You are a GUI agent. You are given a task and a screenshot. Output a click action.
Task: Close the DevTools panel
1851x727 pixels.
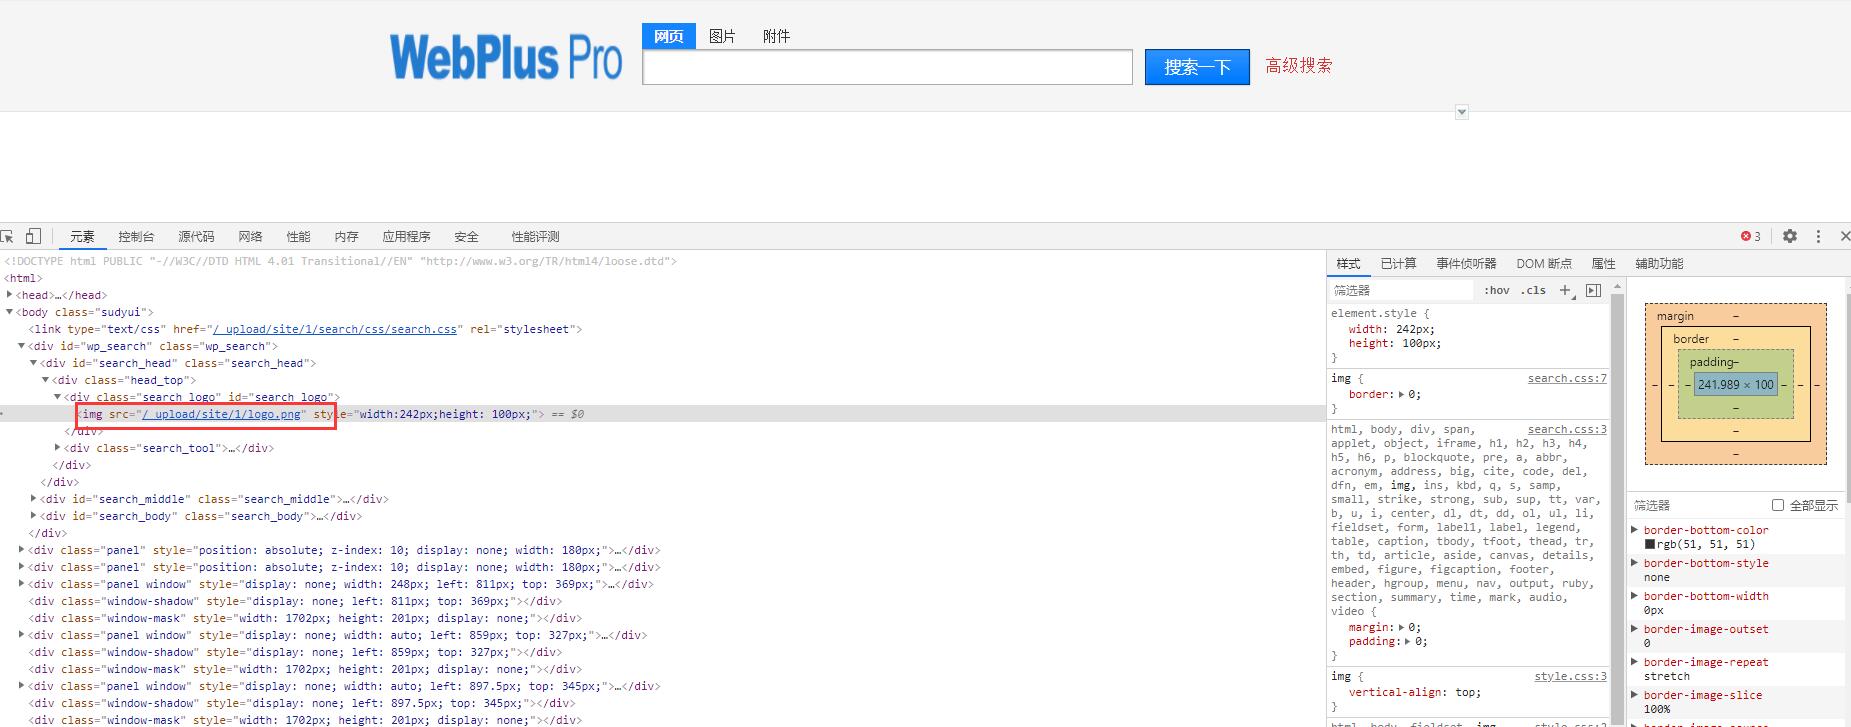1844,237
